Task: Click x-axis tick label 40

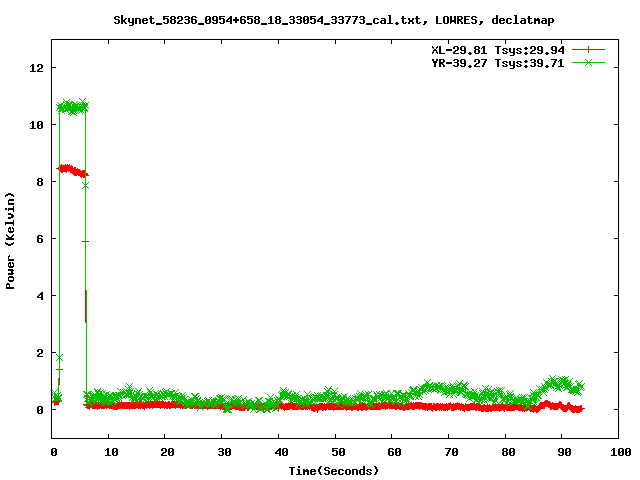Action: click(281, 452)
